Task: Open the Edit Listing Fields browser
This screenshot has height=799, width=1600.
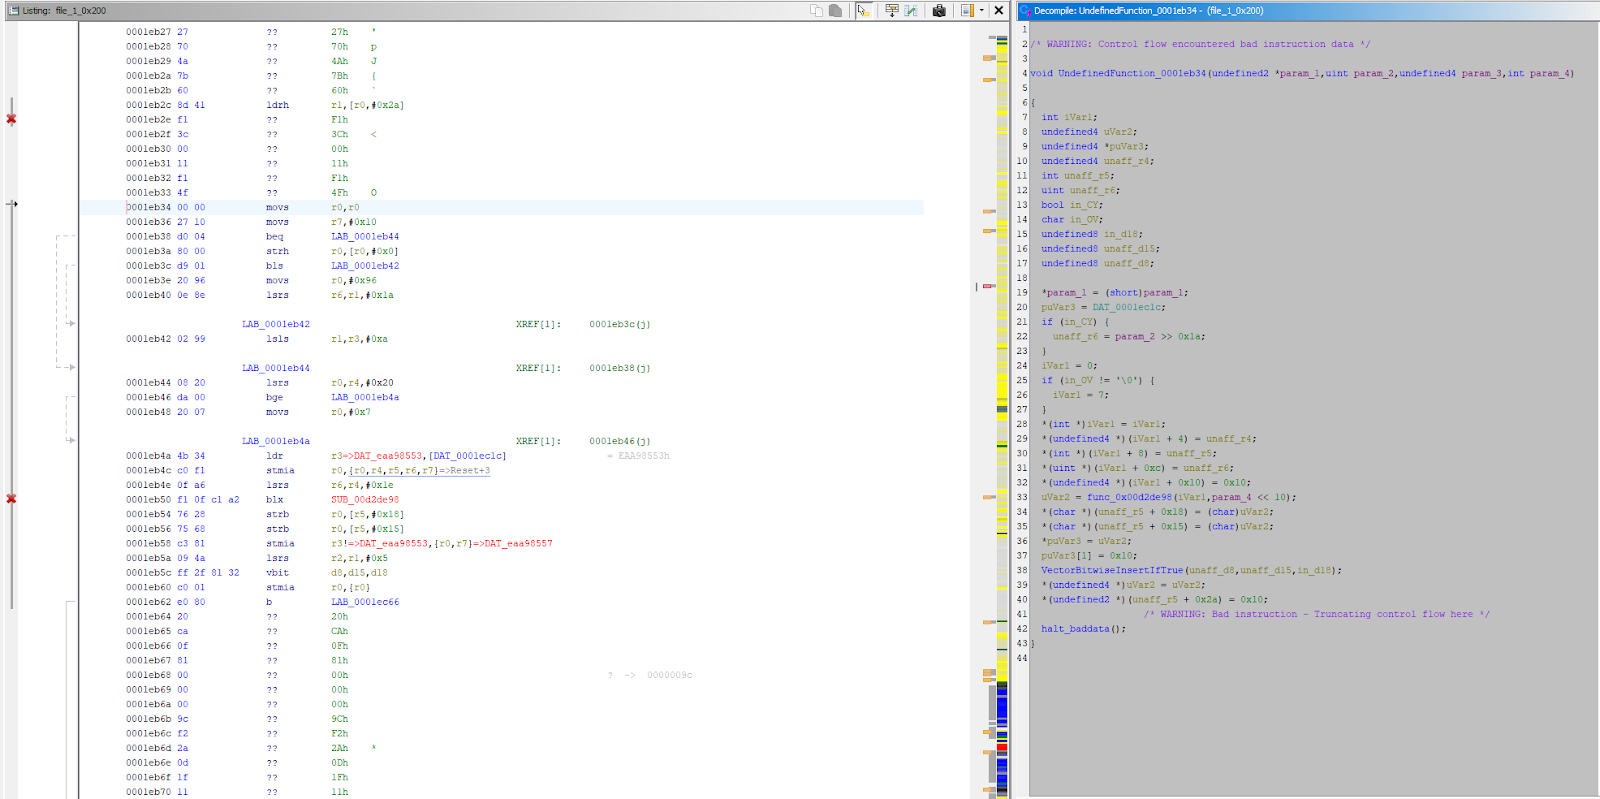Action: tap(892, 10)
